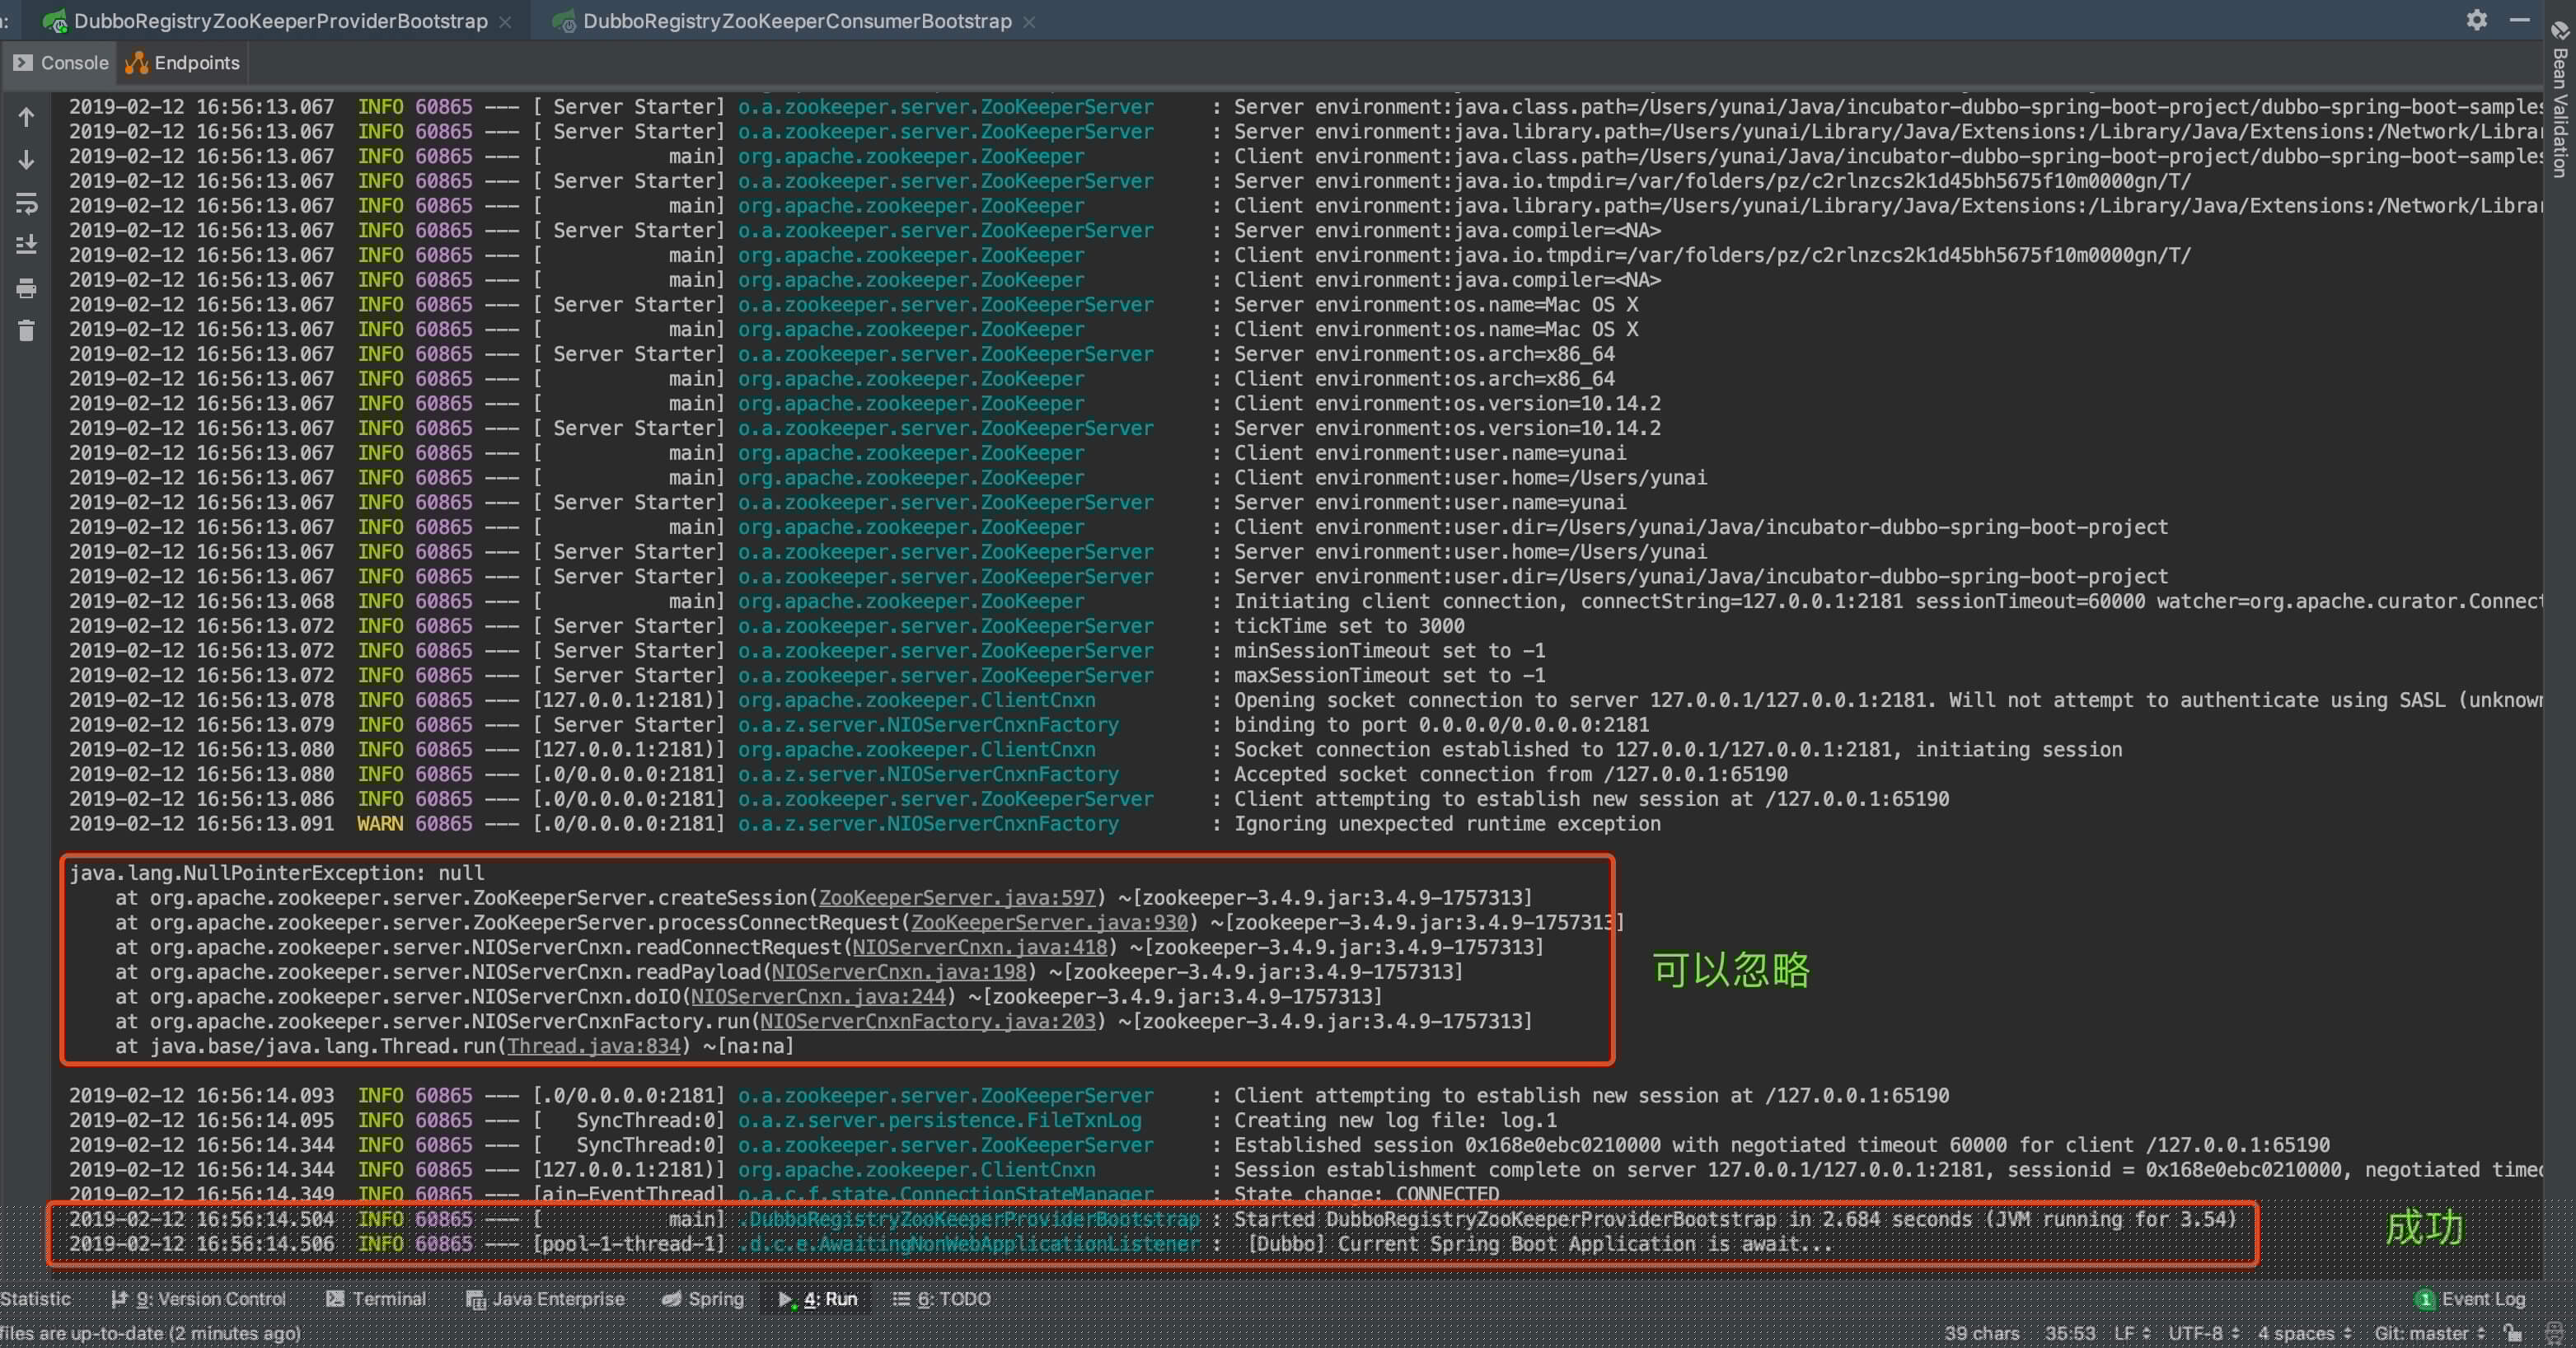Toggle soft-wrap for console output
This screenshot has width=2576, height=1348.
pos(27,204)
